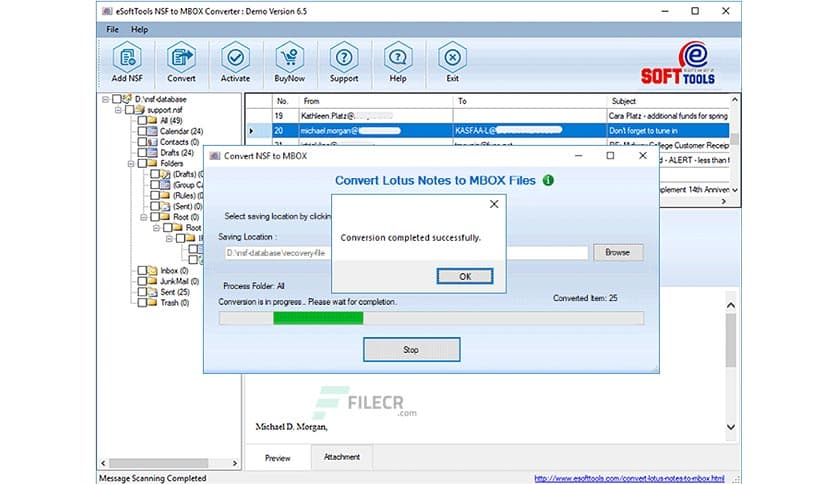The image size is (836, 484).
Task: Open the Help toolbar icon
Action: pyautogui.click(x=398, y=57)
